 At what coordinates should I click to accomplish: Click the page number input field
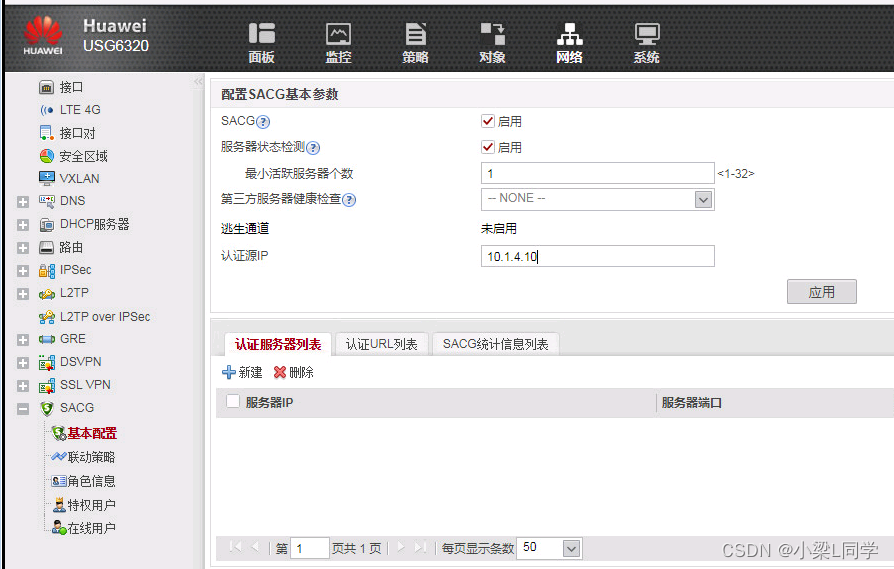(310, 548)
